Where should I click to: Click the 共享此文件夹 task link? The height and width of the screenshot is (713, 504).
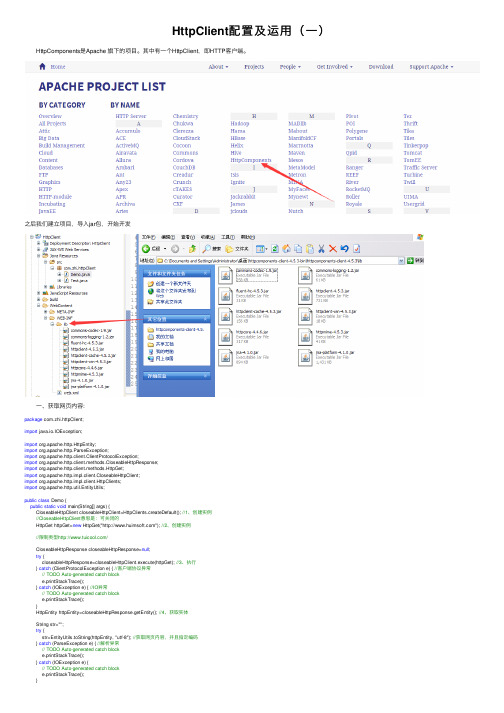pos(169,302)
